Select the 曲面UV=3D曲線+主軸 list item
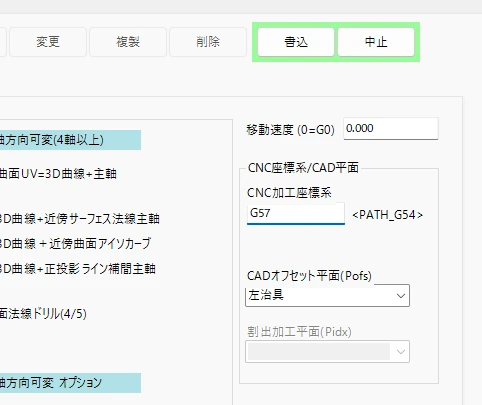Image resolution: width=482 pixels, height=405 pixels. [x=58, y=174]
